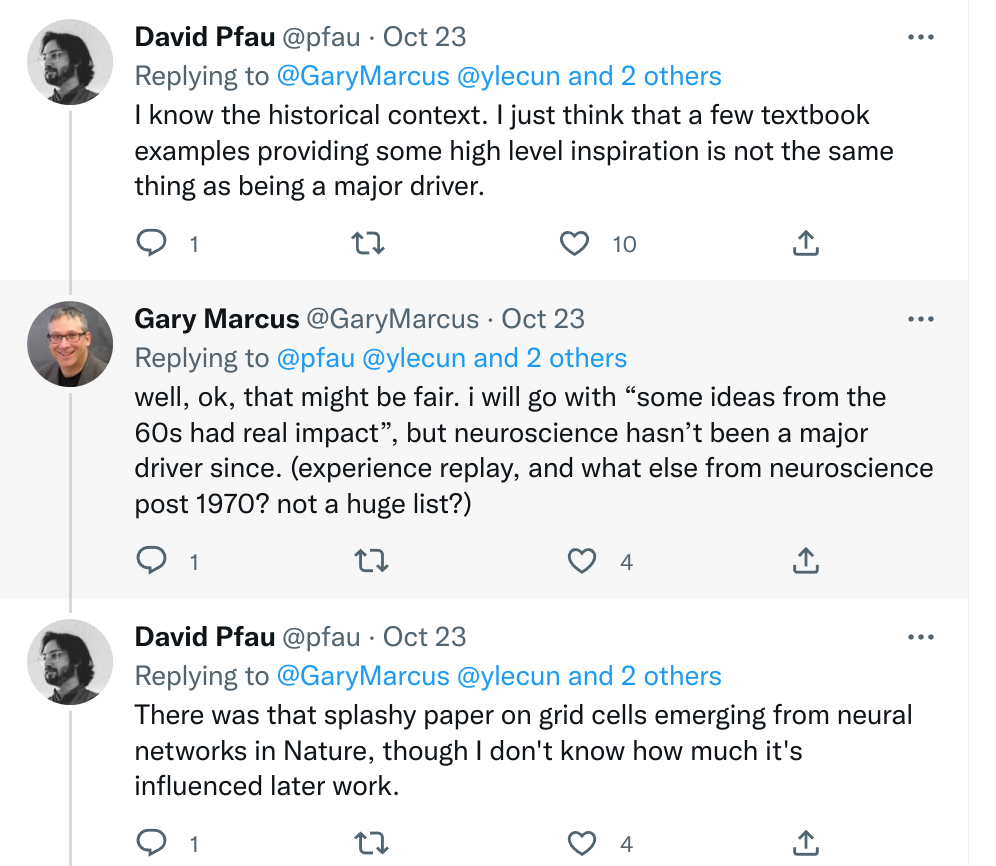Retweet David Pfau's historical context tweet

click(x=369, y=244)
